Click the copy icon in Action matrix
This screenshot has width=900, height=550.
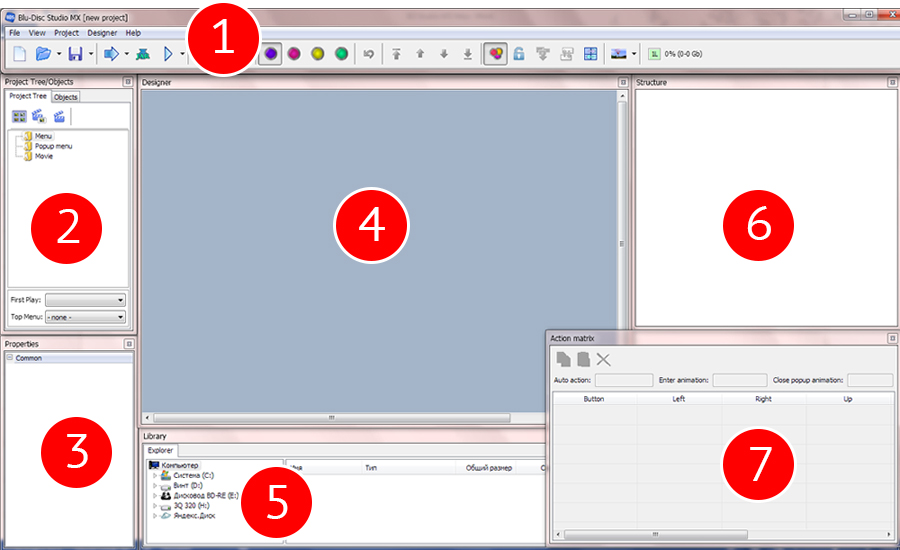click(564, 359)
